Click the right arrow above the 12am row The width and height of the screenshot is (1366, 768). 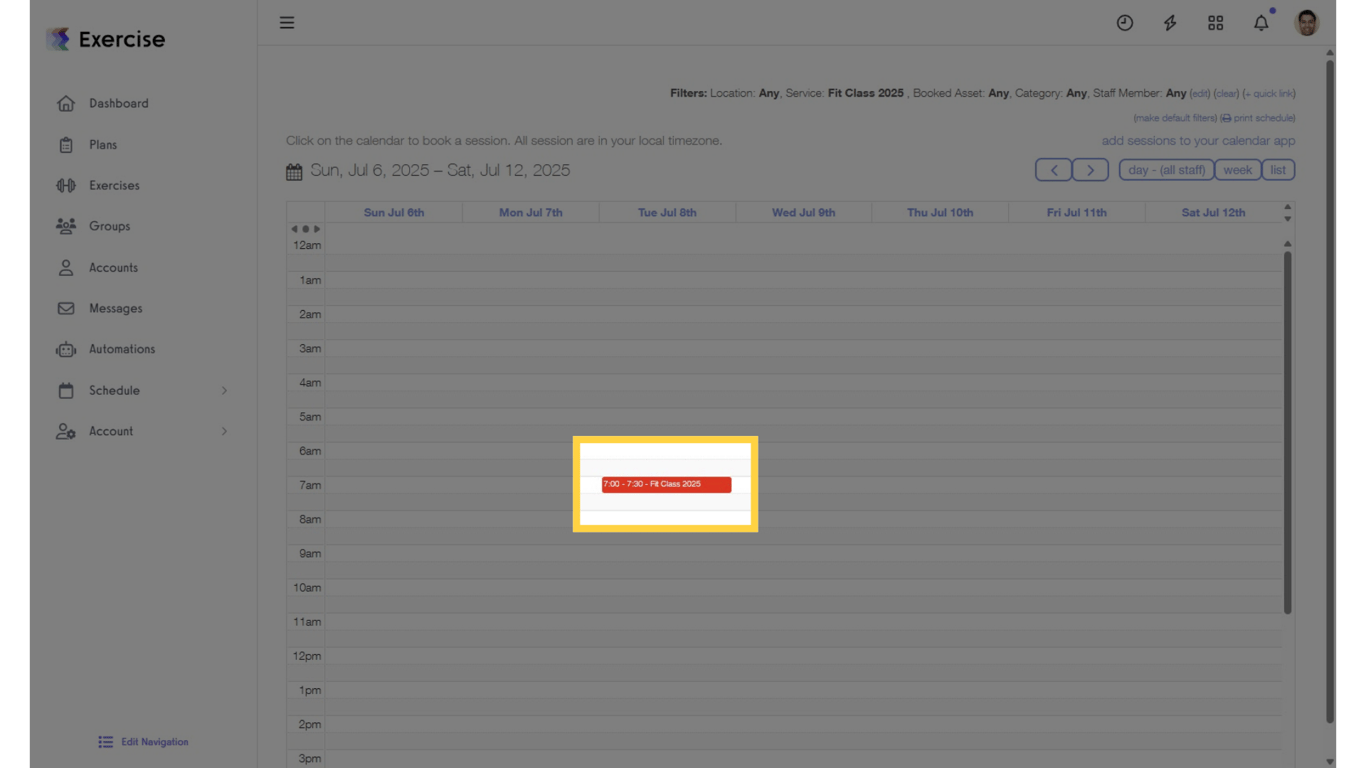coord(318,228)
